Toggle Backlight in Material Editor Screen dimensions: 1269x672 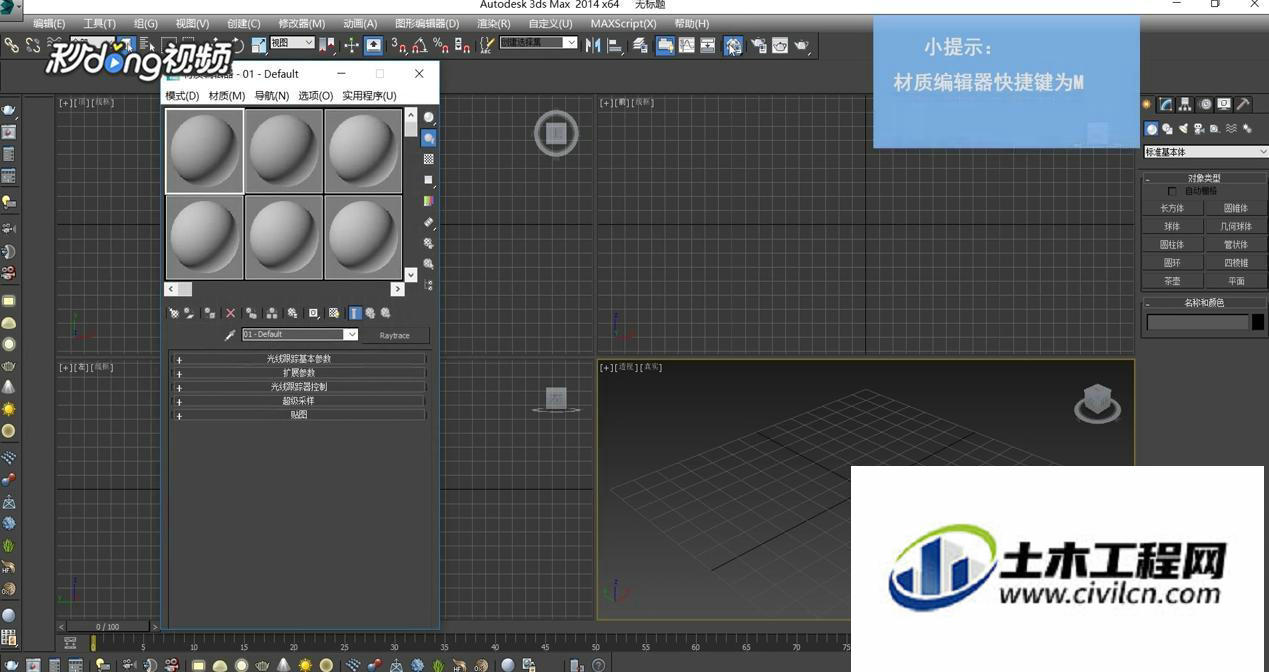(429, 138)
